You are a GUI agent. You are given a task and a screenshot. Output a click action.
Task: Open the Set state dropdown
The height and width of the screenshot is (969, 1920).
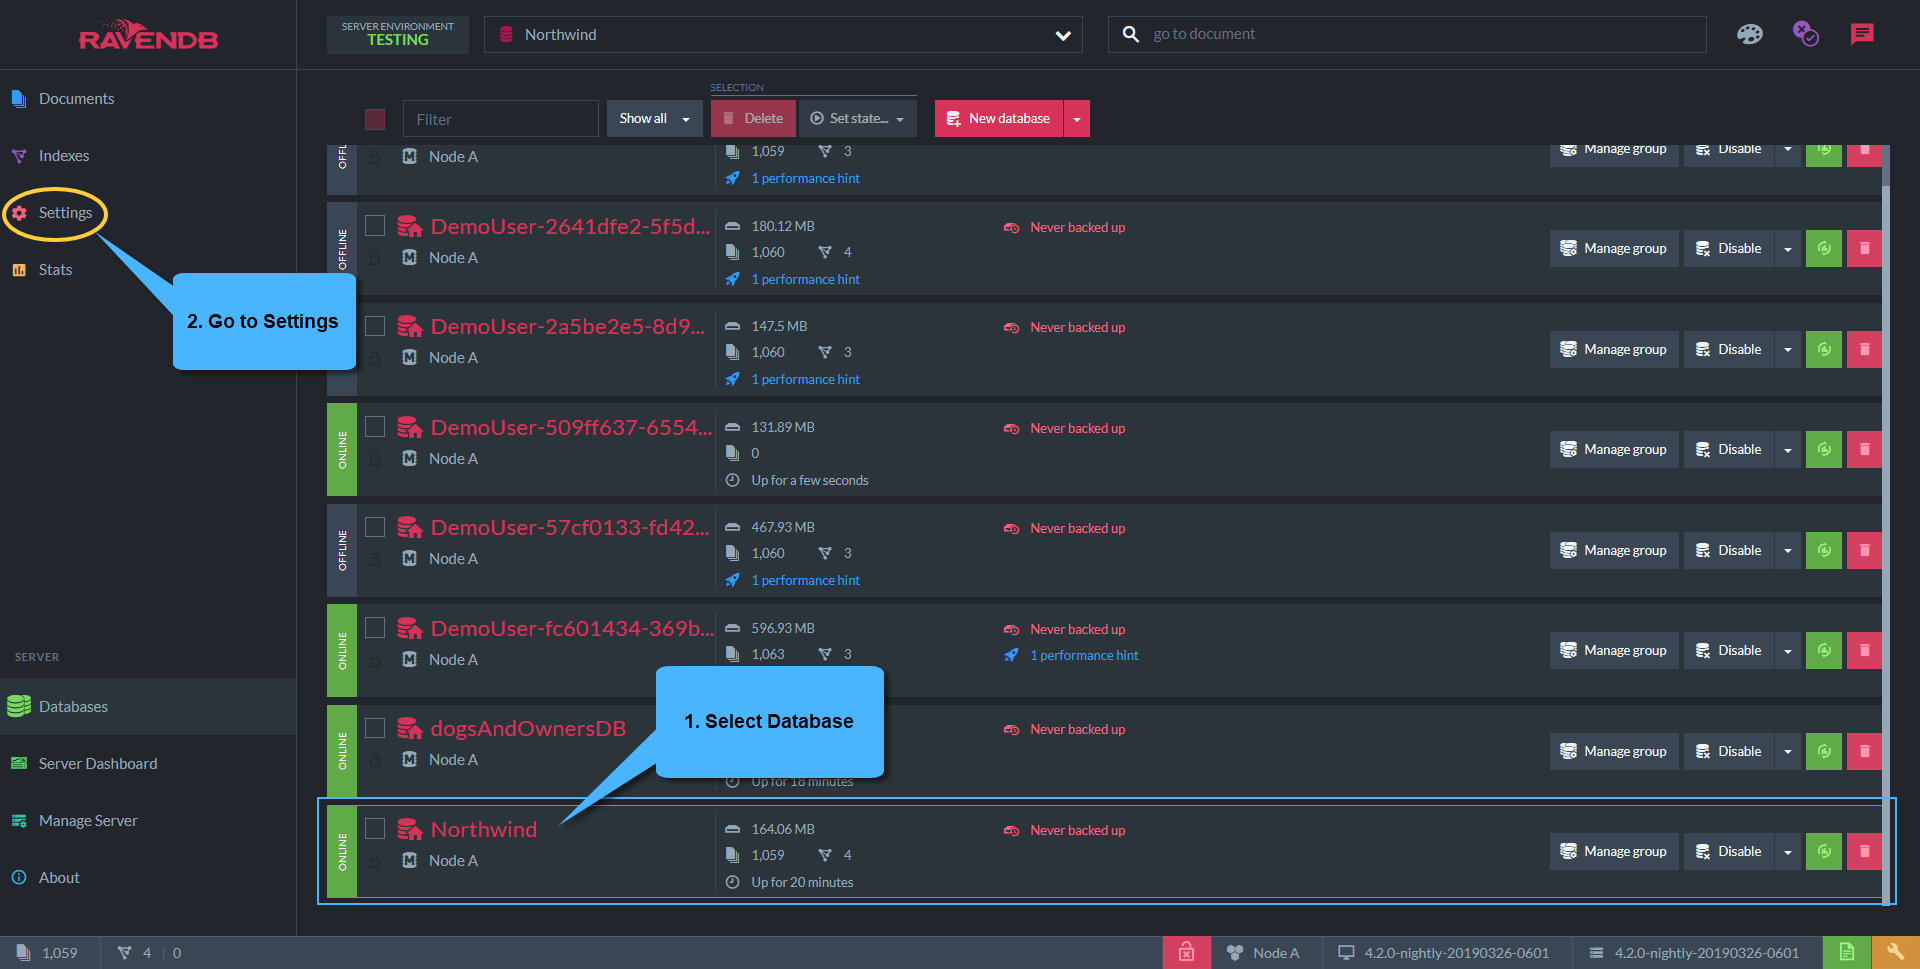pyautogui.click(x=857, y=118)
